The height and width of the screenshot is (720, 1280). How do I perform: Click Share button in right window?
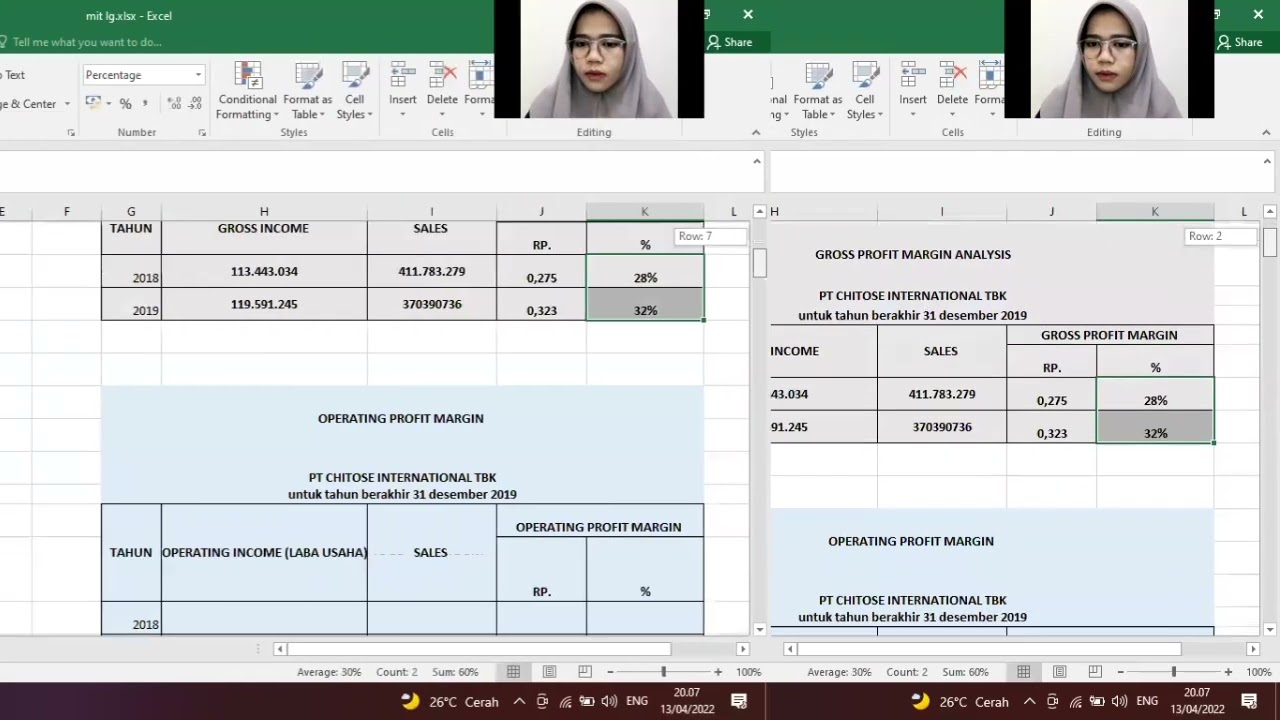point(1240,42)
